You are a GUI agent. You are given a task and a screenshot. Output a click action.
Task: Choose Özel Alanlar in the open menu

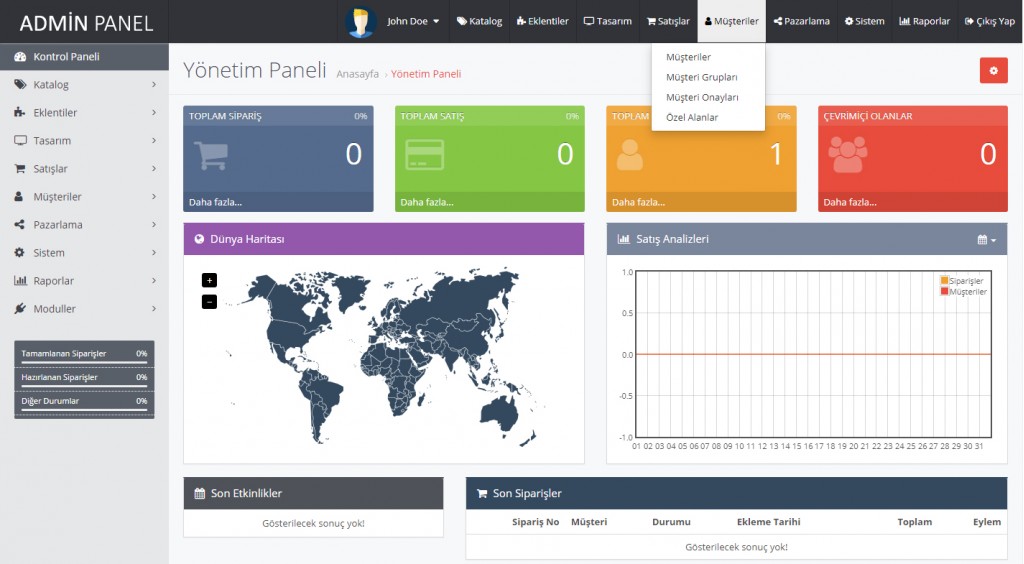[692, 117]
